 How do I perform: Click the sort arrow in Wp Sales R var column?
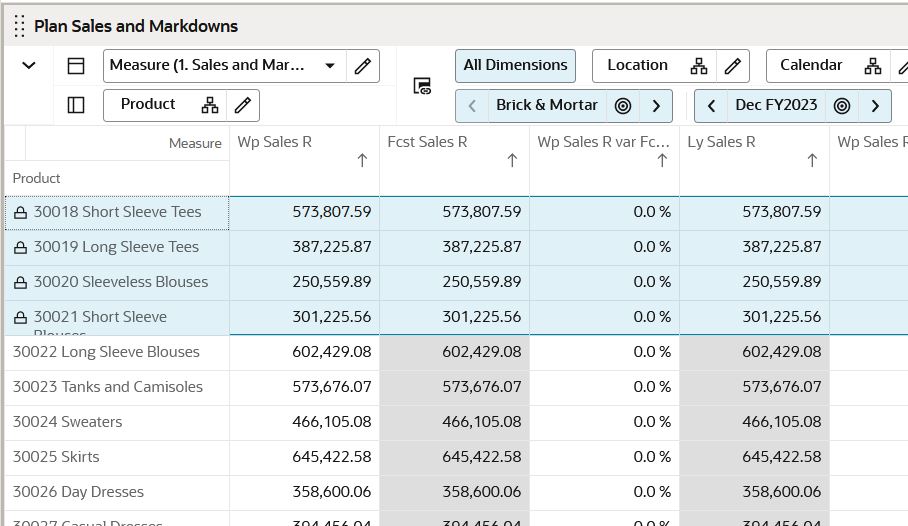pos(662,160)
